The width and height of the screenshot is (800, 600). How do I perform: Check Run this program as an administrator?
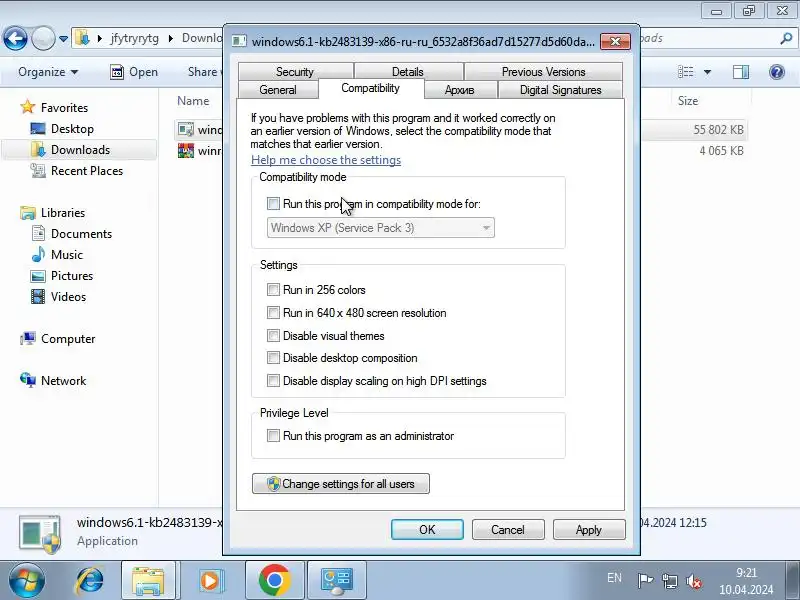point(273,436)
